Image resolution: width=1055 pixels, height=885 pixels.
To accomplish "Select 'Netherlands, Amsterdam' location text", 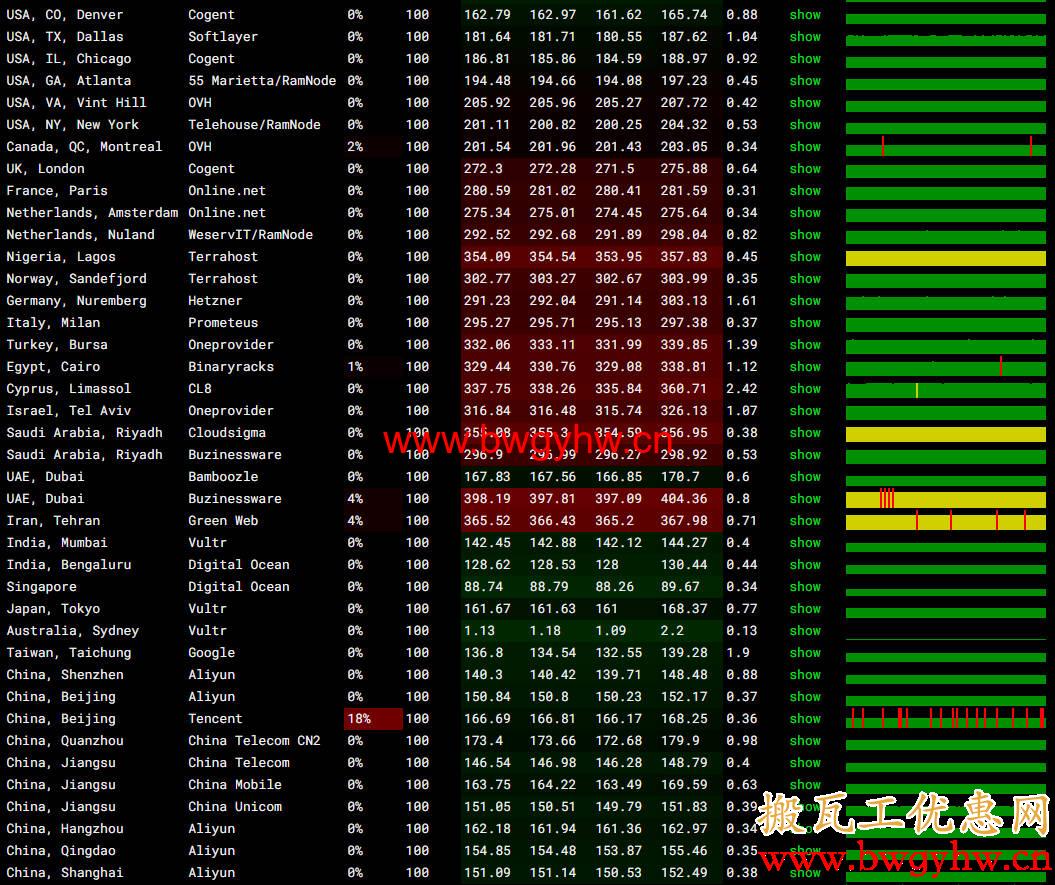I will [92, 212].
